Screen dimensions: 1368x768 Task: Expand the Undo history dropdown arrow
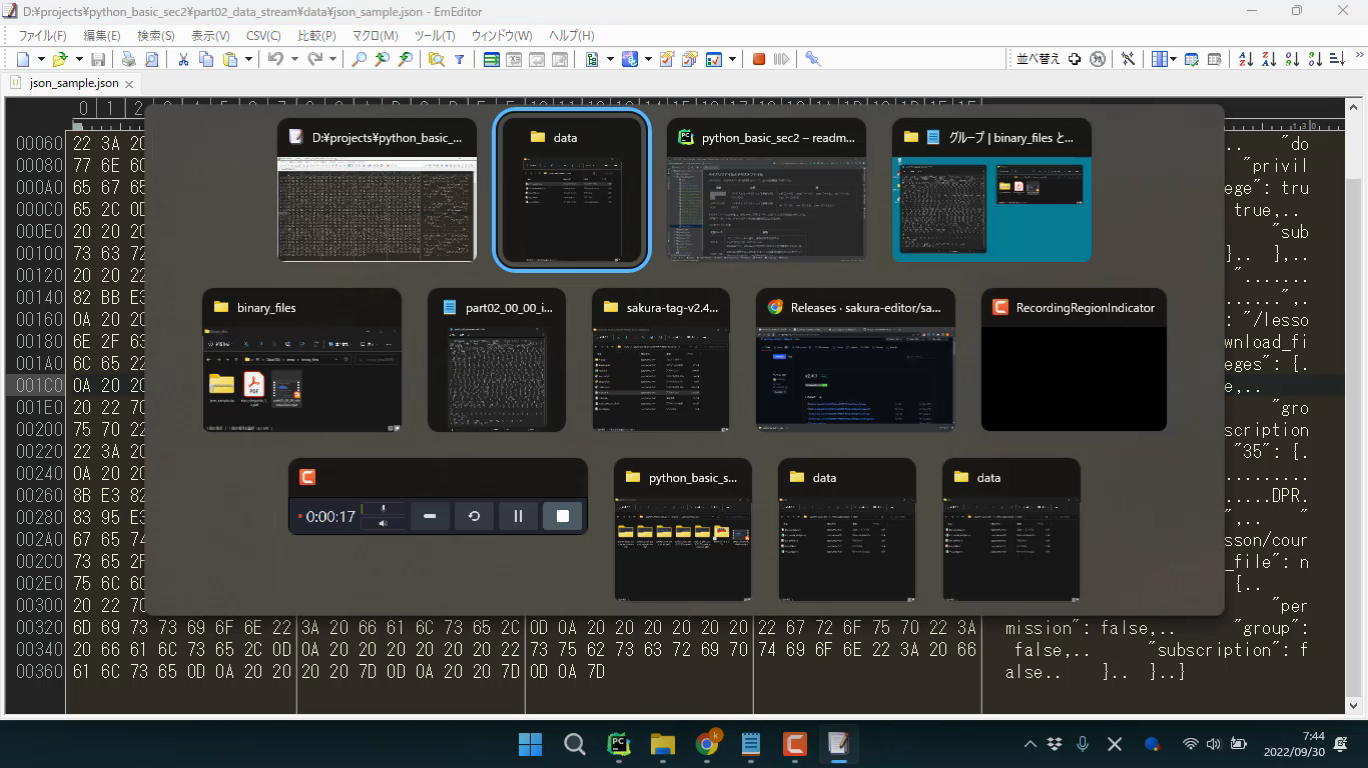(294, 59)
